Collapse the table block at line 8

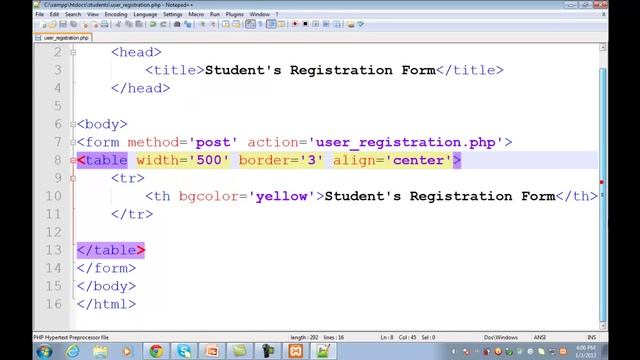point(73,160)
